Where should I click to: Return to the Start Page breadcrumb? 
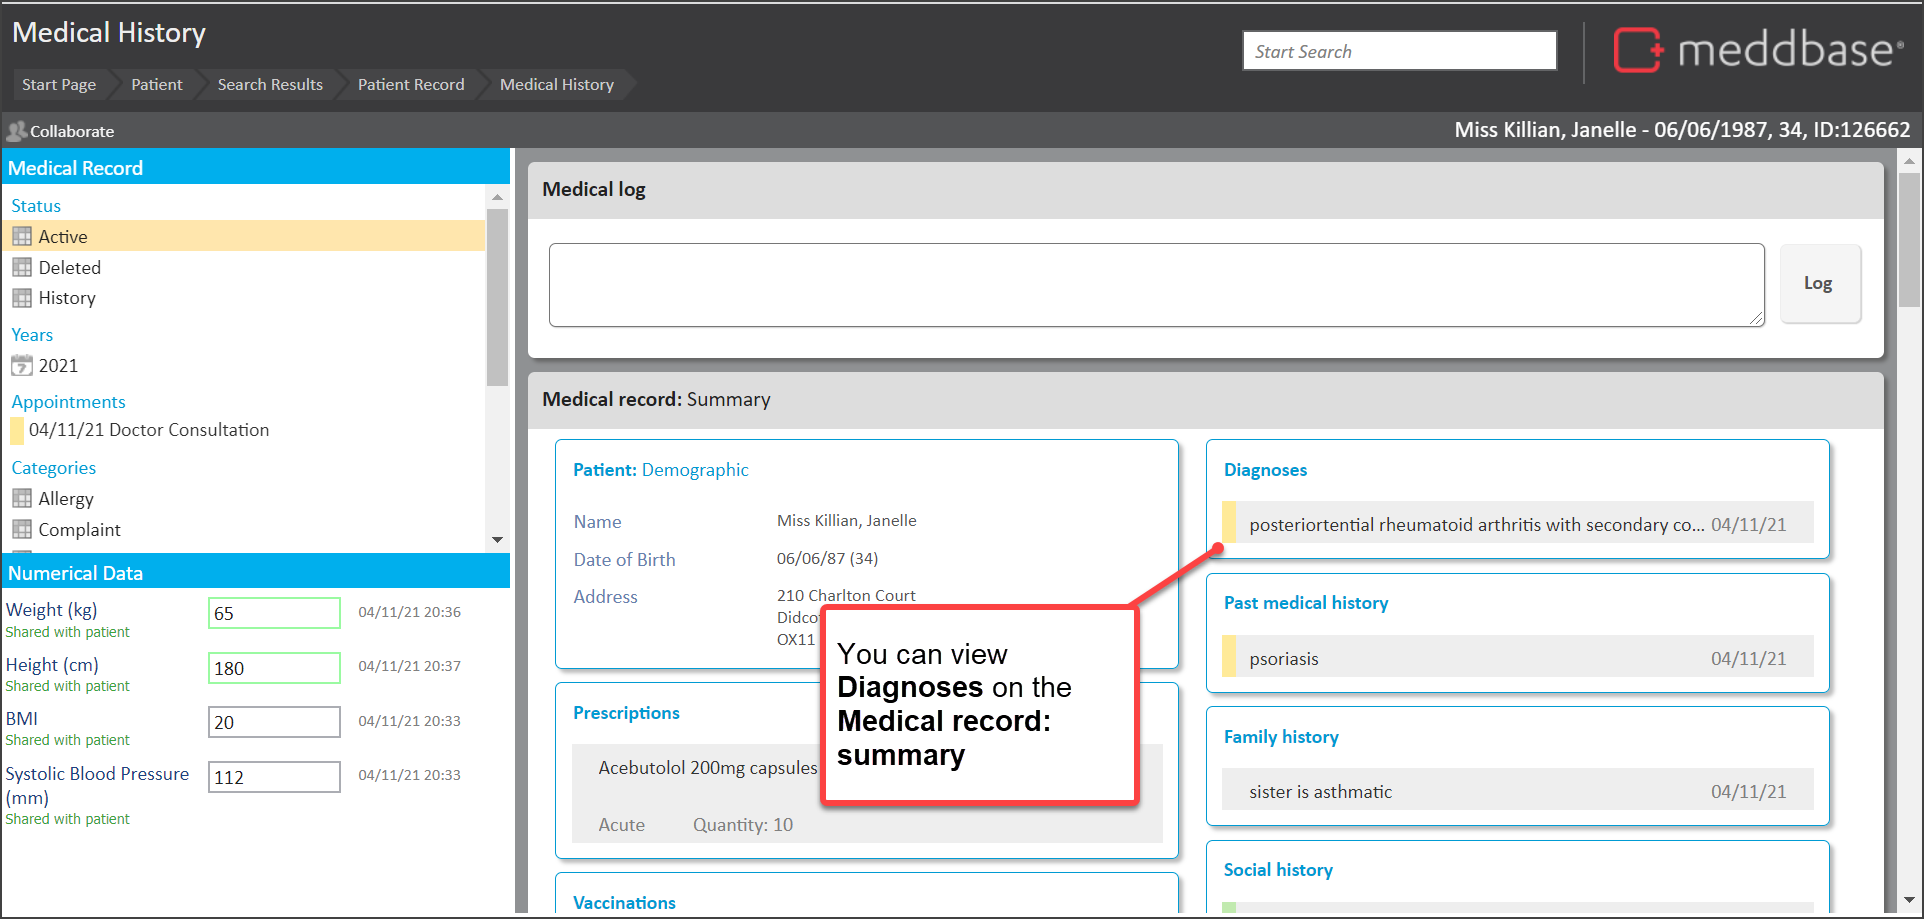pos(59,85)
